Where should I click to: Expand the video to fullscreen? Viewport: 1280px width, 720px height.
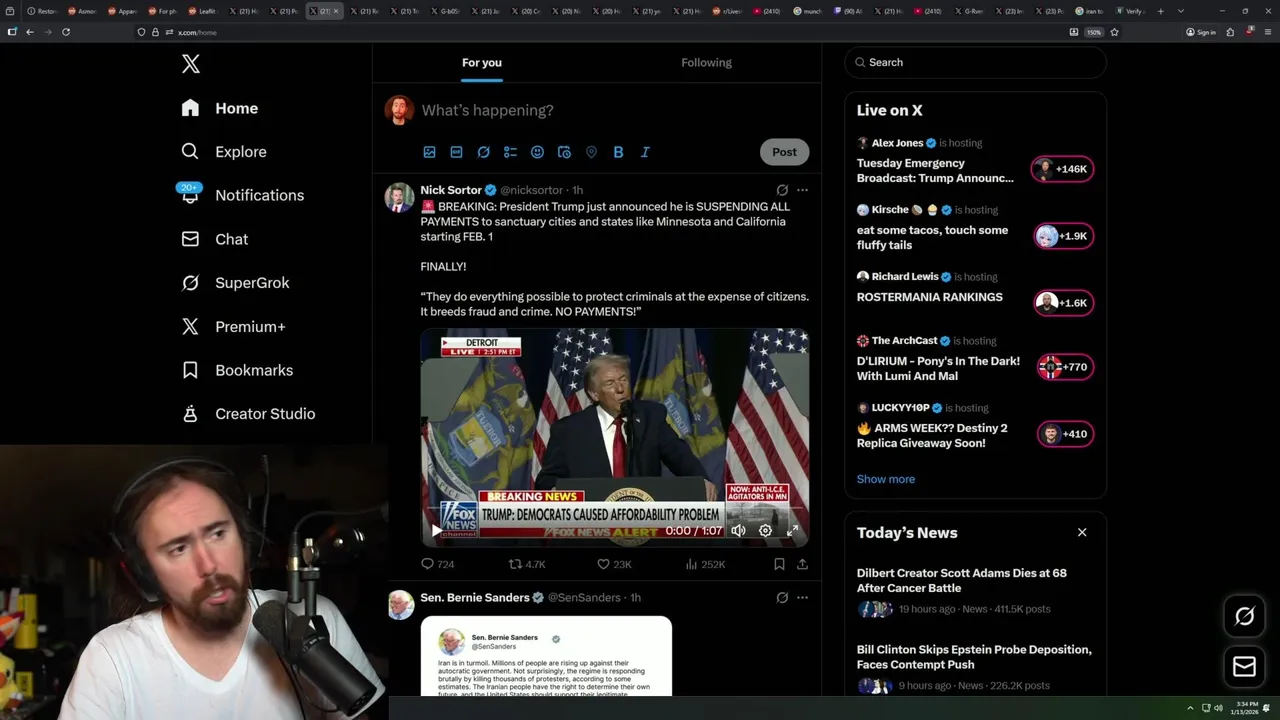coord(792,531)
